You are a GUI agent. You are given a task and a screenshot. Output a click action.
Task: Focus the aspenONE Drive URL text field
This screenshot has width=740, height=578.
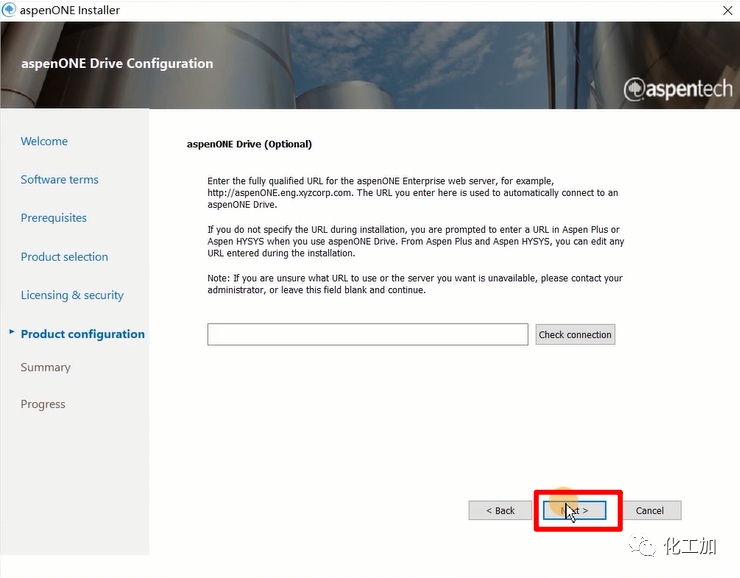click(x=367, y=335)
